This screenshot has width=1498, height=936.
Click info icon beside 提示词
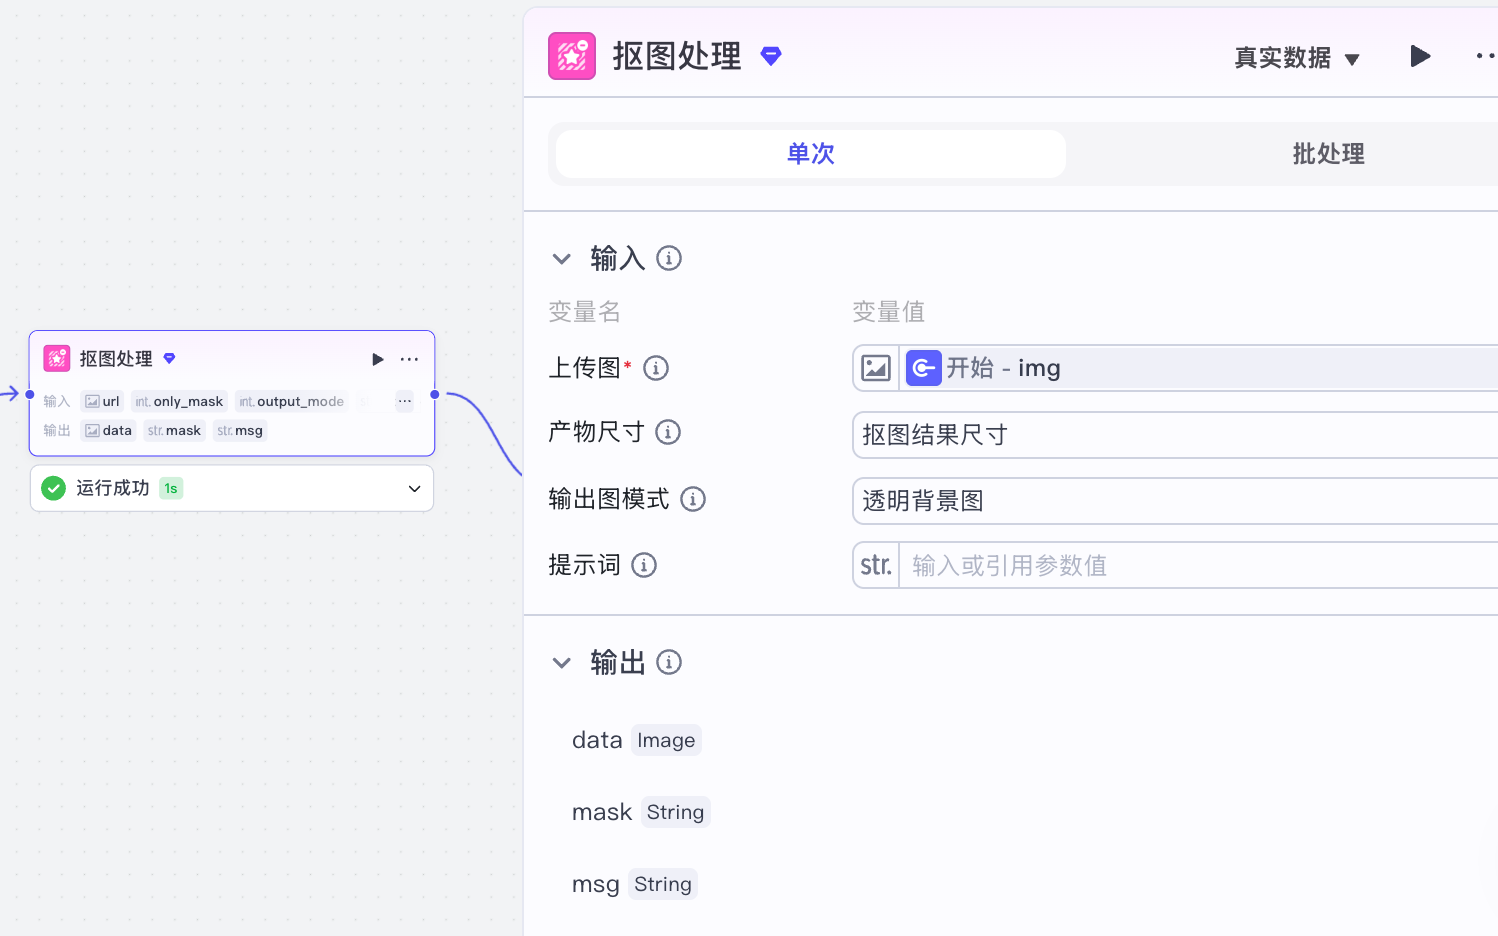644,565
